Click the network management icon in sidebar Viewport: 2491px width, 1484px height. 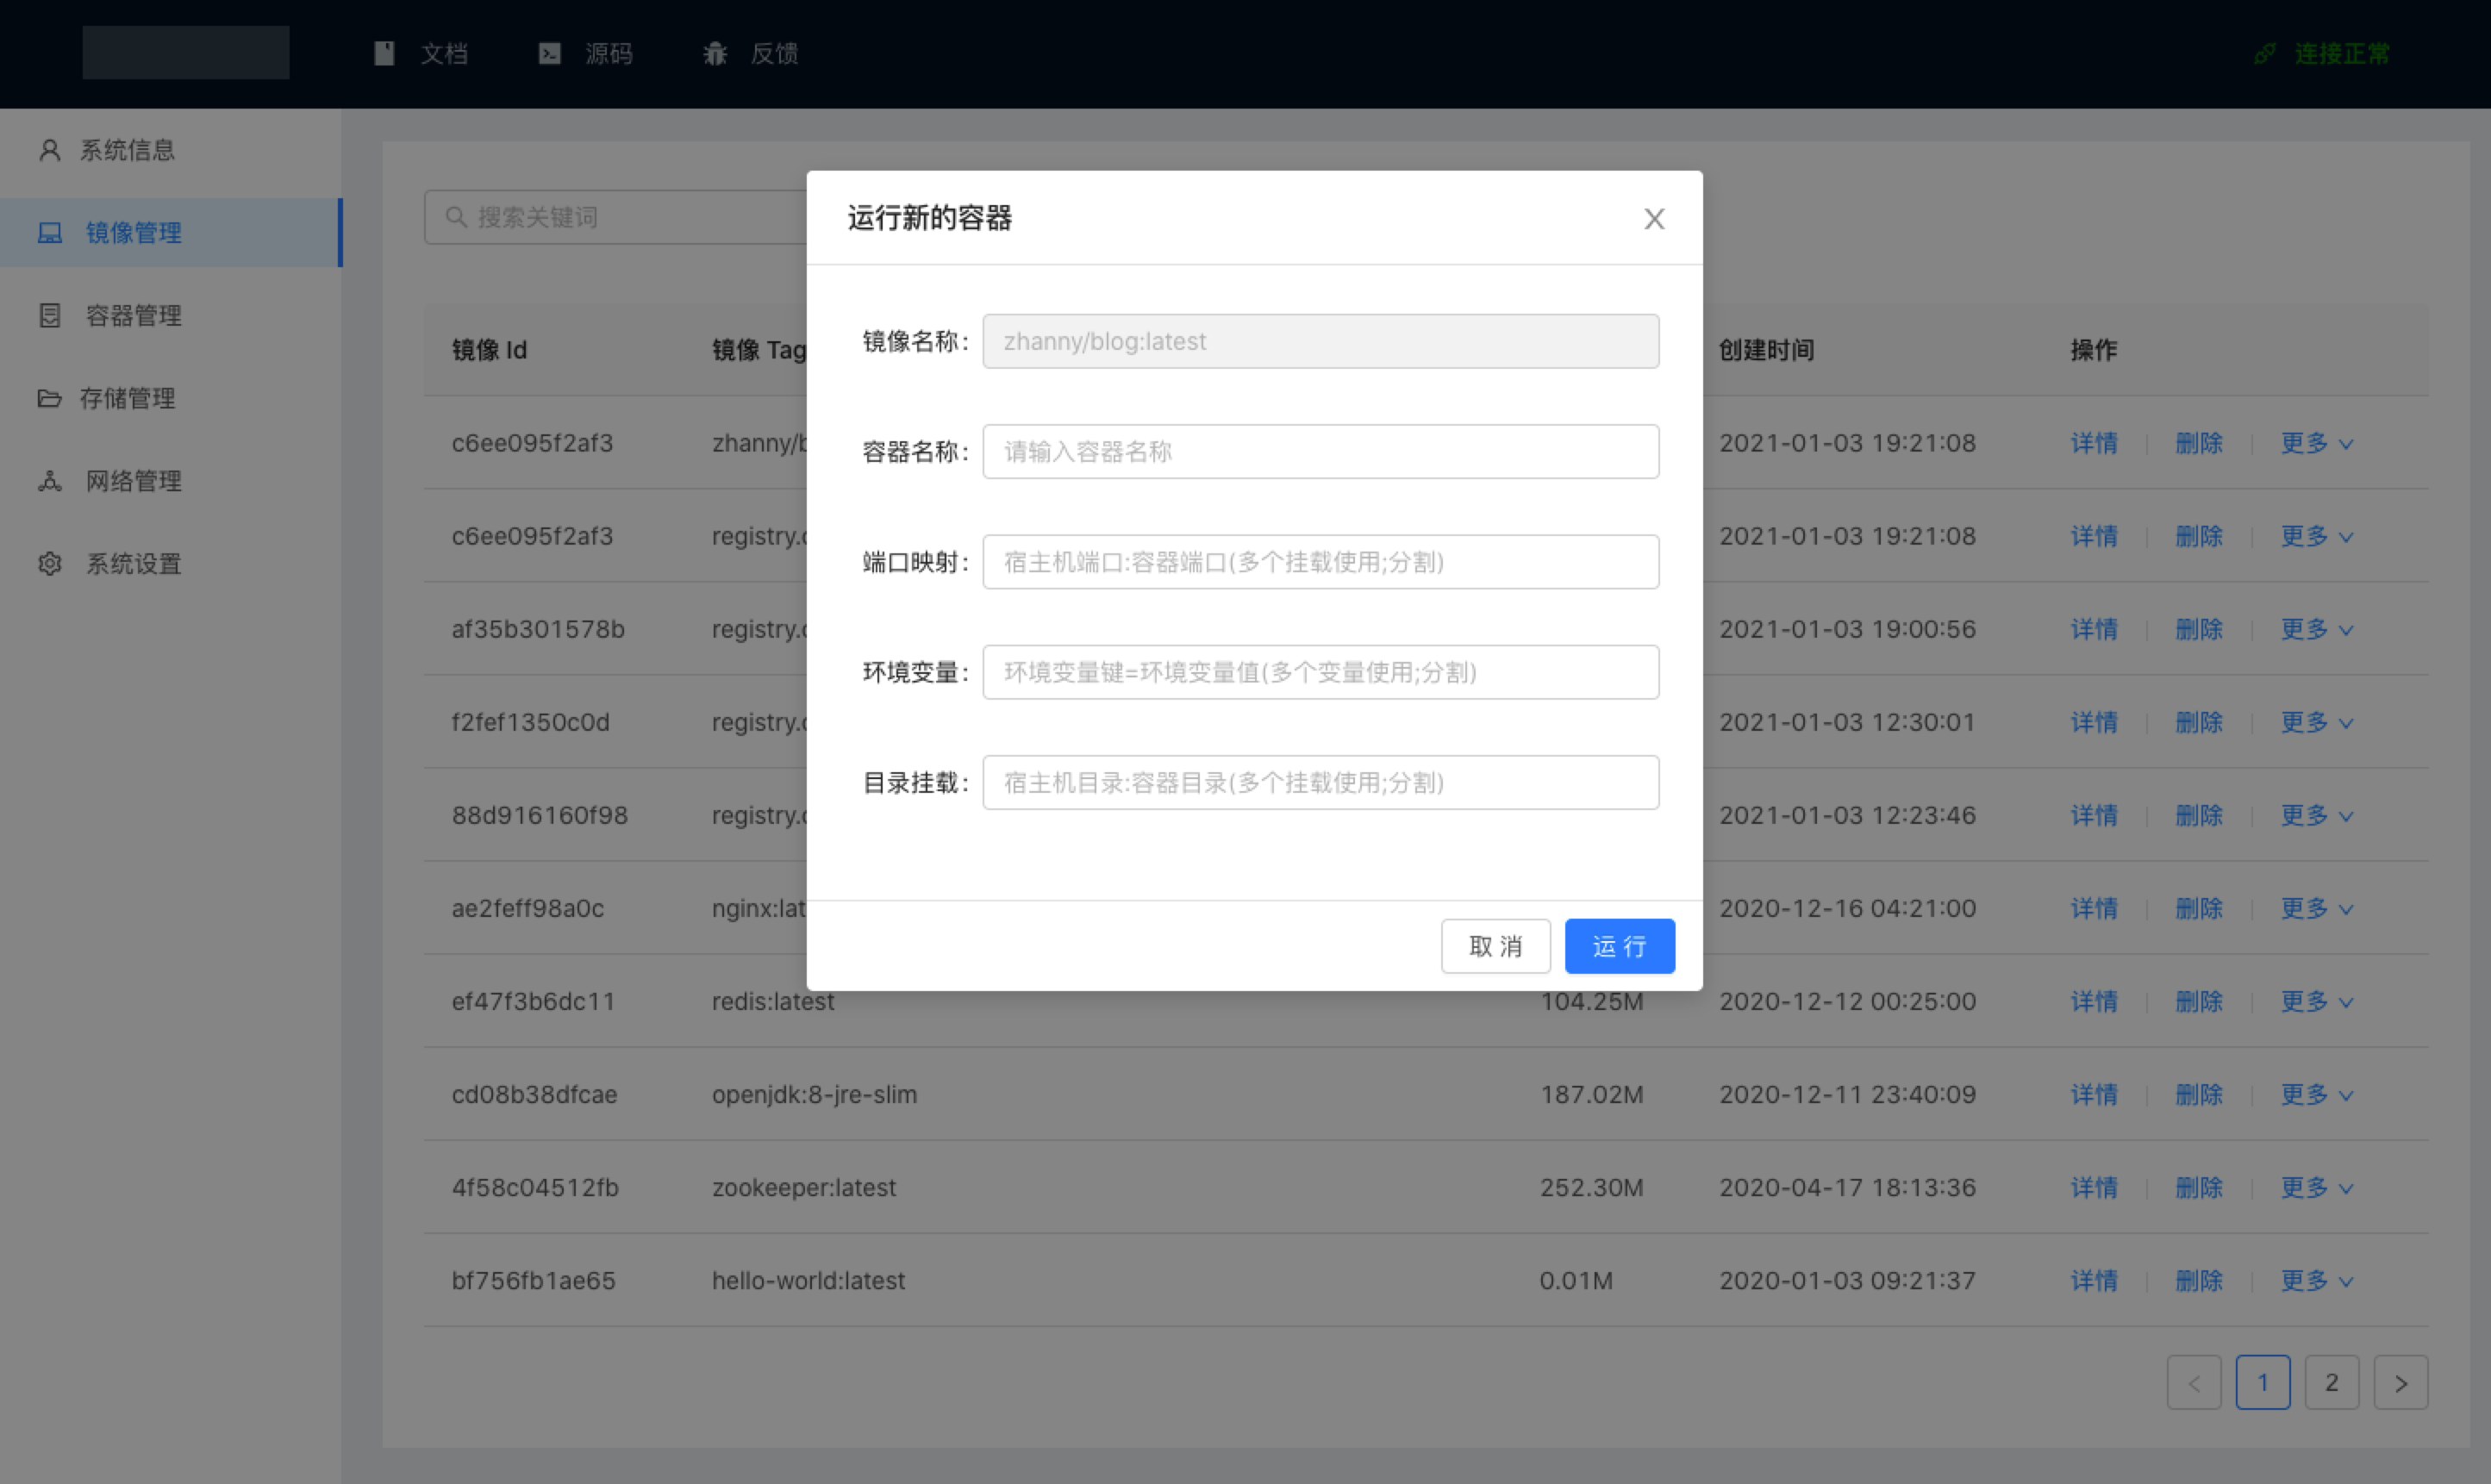[49, 481]
